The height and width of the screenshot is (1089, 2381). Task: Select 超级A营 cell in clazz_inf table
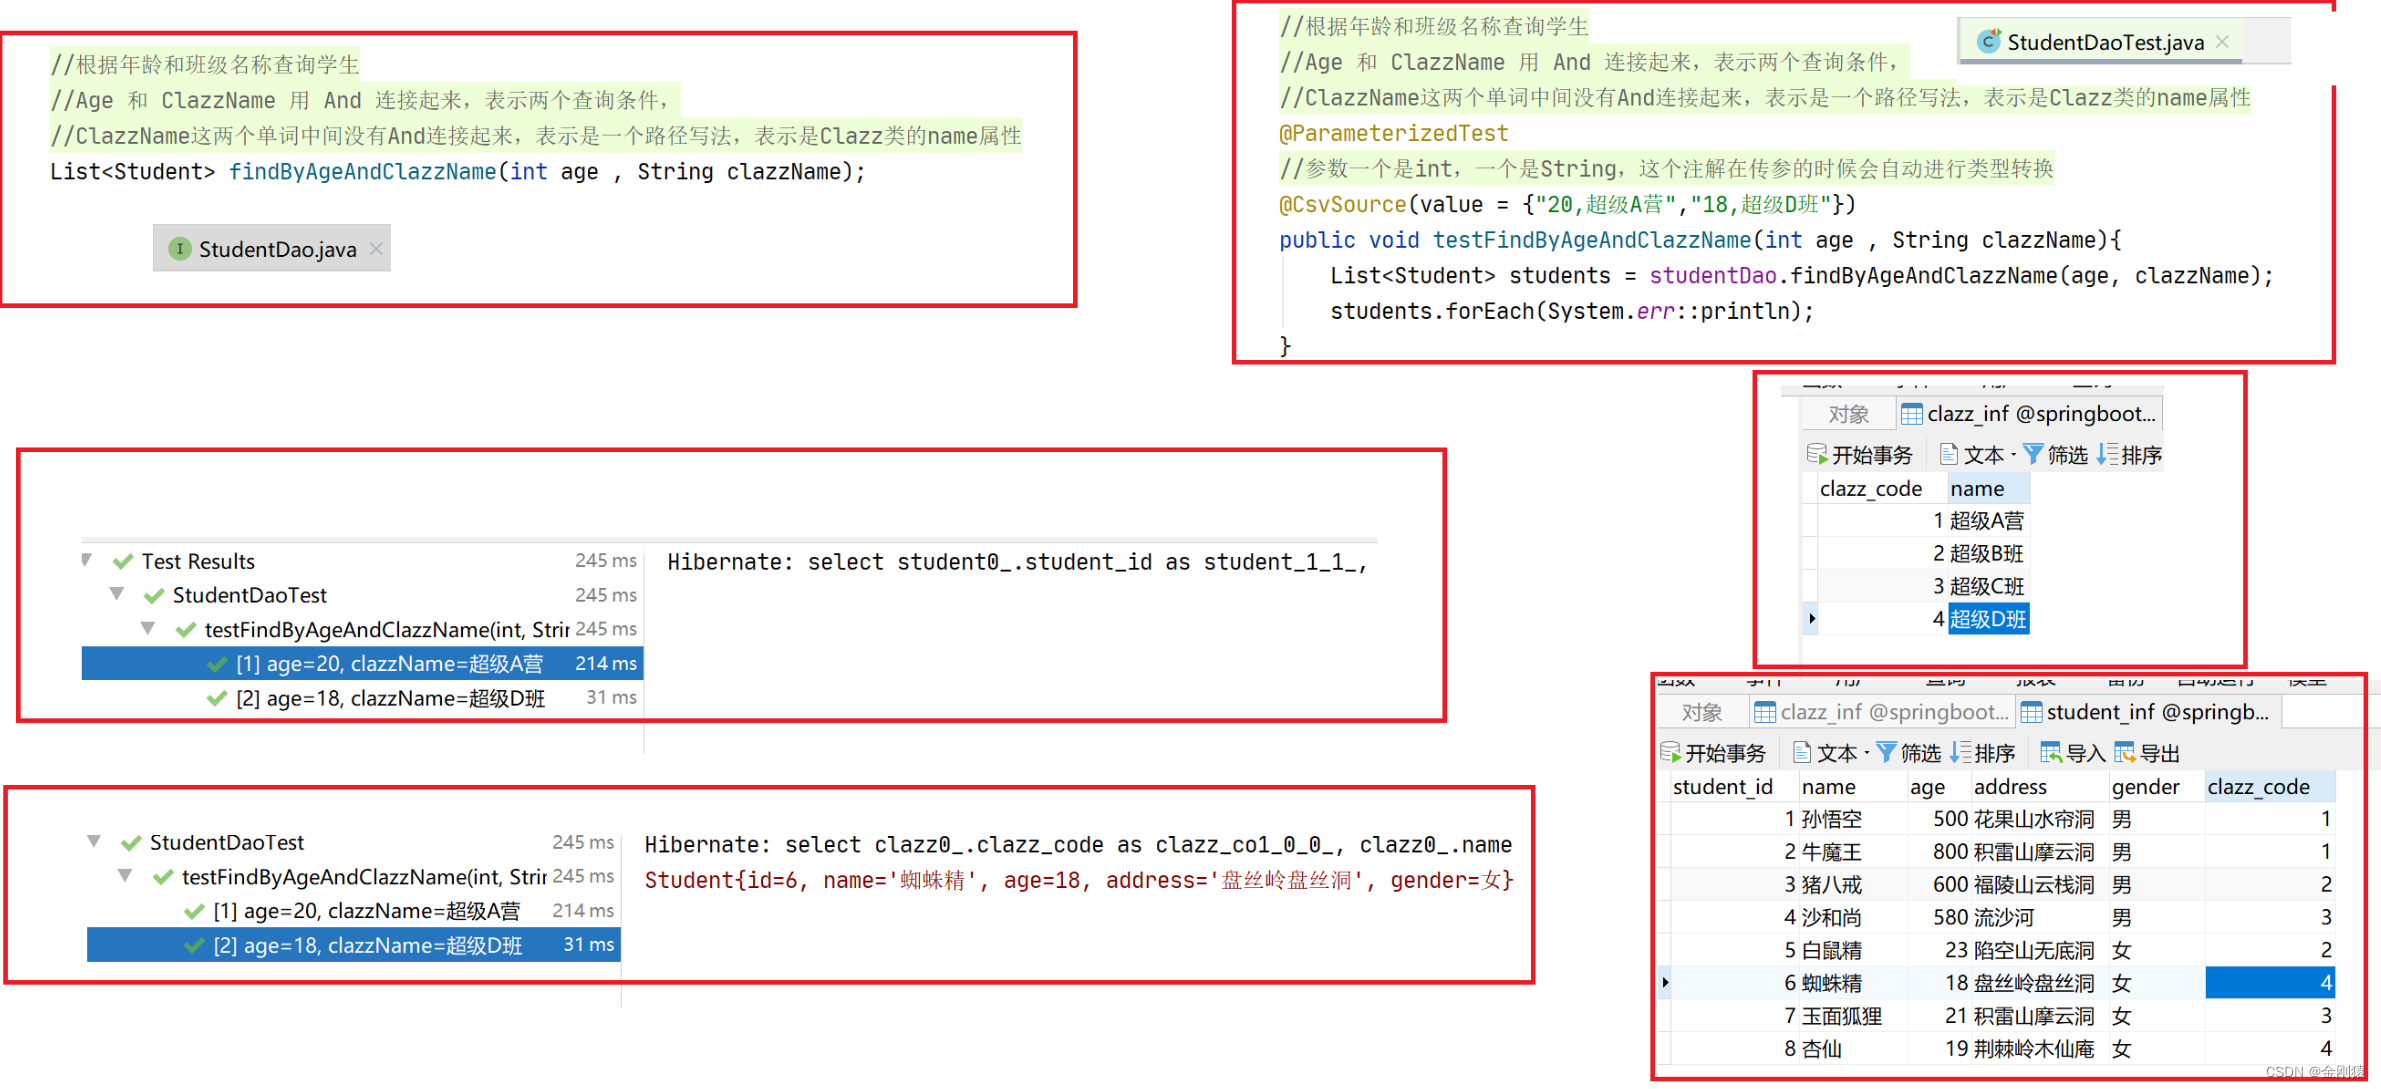1987,521
